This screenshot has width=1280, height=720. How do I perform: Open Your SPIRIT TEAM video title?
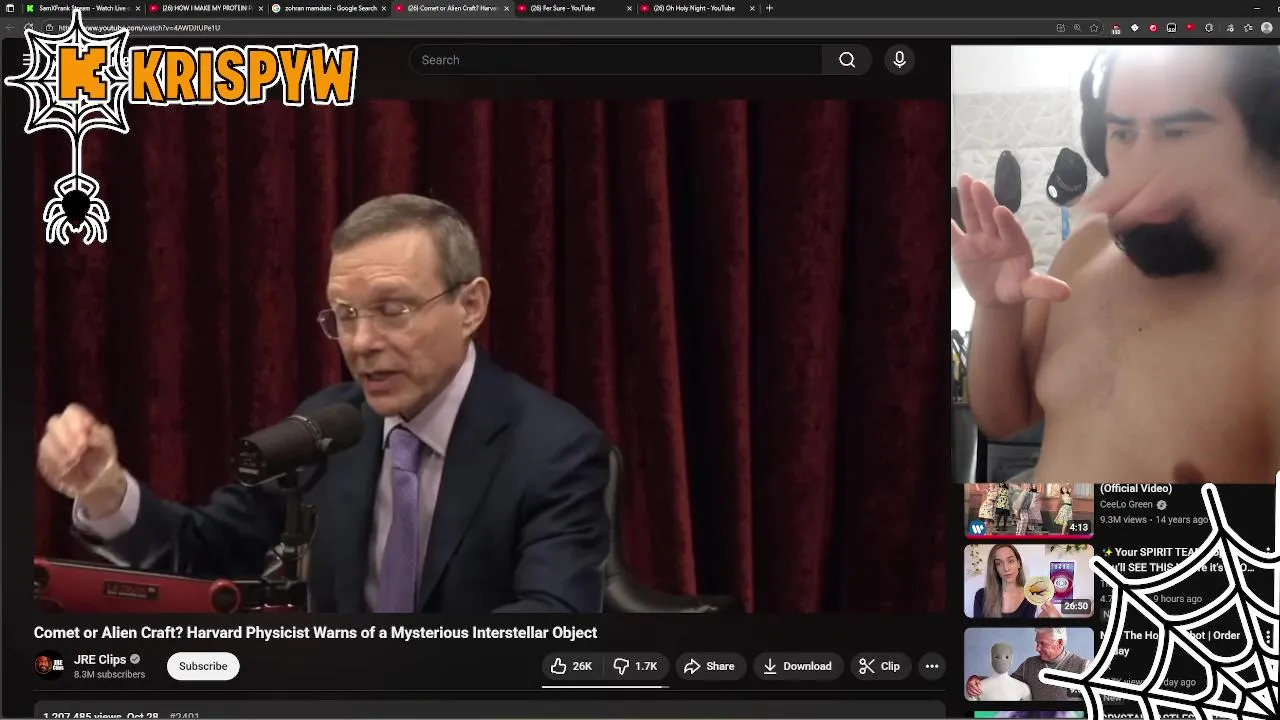coord(1178,559)
